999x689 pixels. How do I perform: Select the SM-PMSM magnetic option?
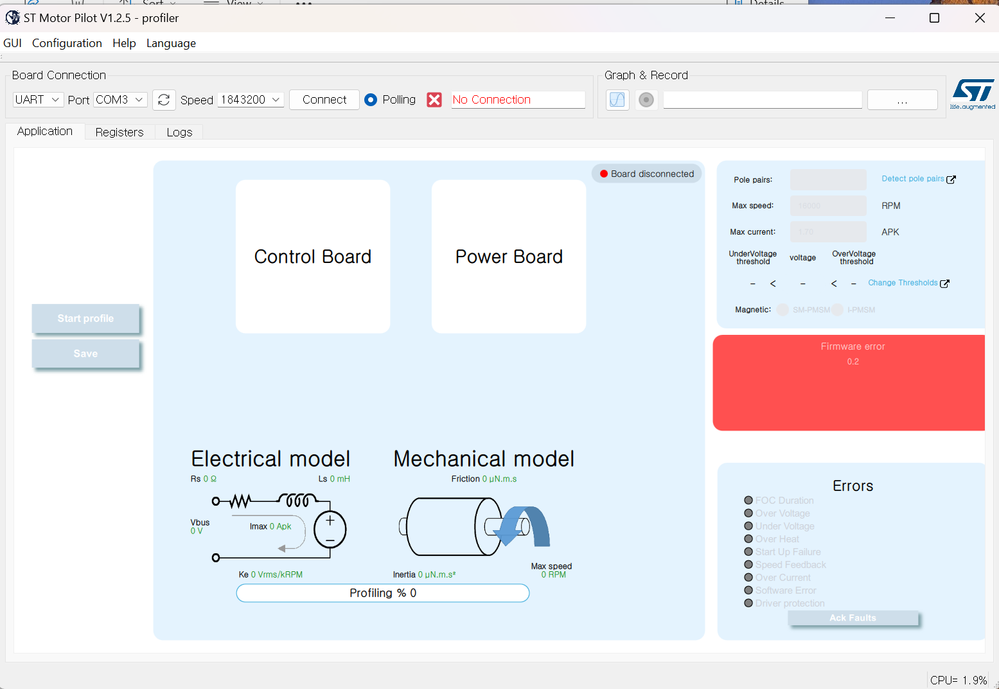point(783,310)
